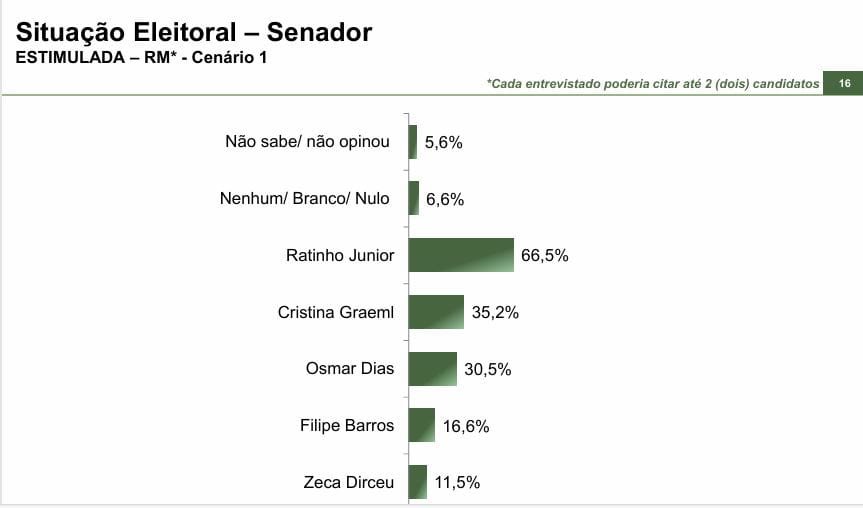Click the Não sabe/ não opinou bar
Image resolution: width=863 pixels, height=508 pixels.
413,142
